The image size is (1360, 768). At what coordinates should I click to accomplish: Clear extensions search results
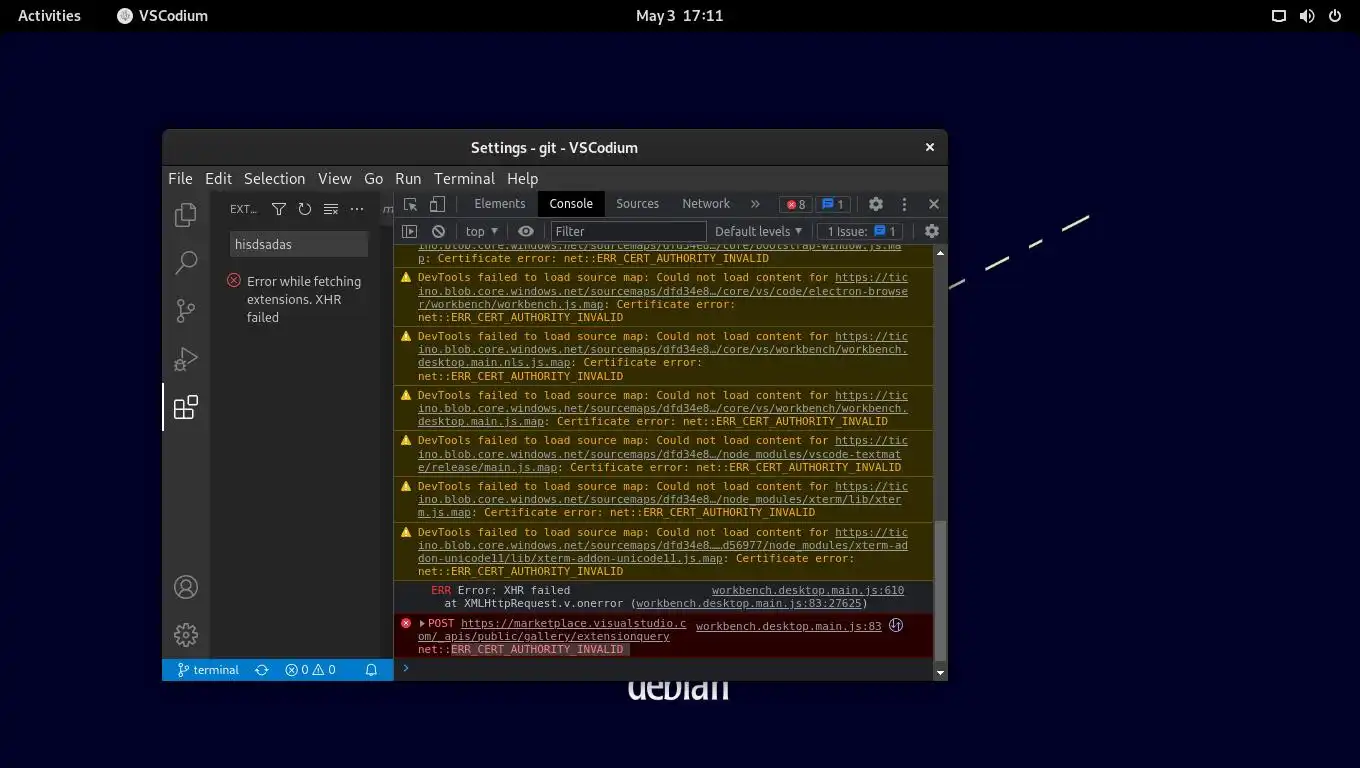pos(331,209)
